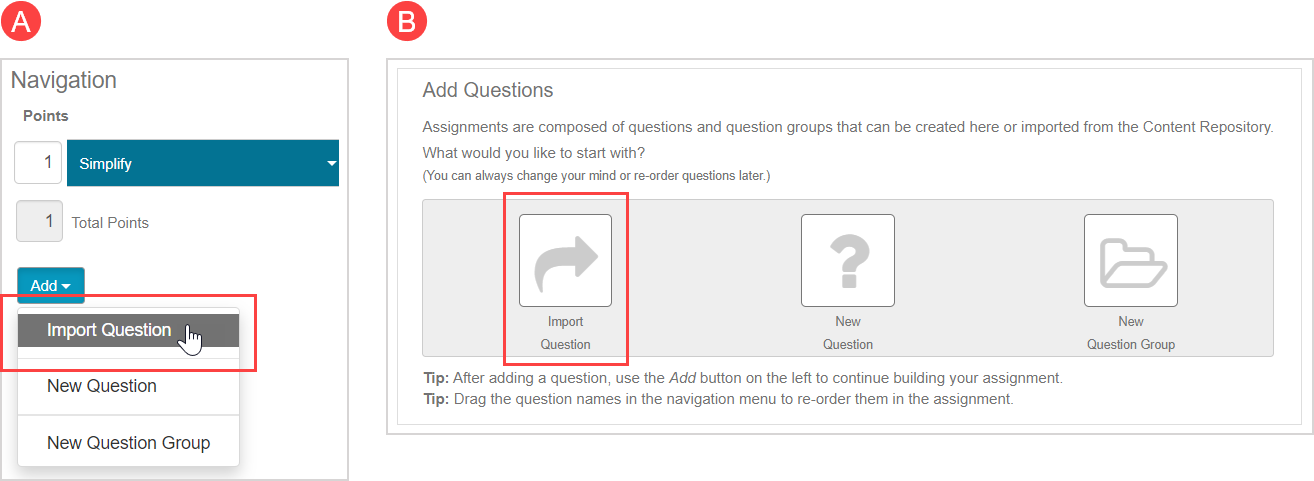Click the points field beside Simplify

(x=38, y=163)
